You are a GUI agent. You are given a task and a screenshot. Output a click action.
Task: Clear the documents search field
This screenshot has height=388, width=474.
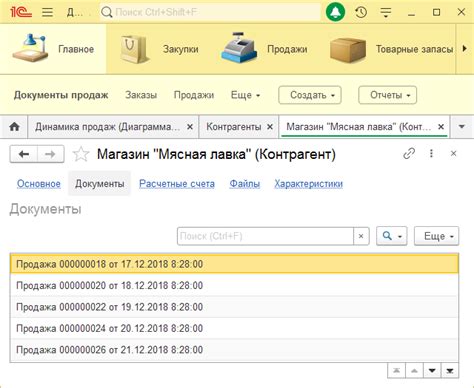click(361, 236)
